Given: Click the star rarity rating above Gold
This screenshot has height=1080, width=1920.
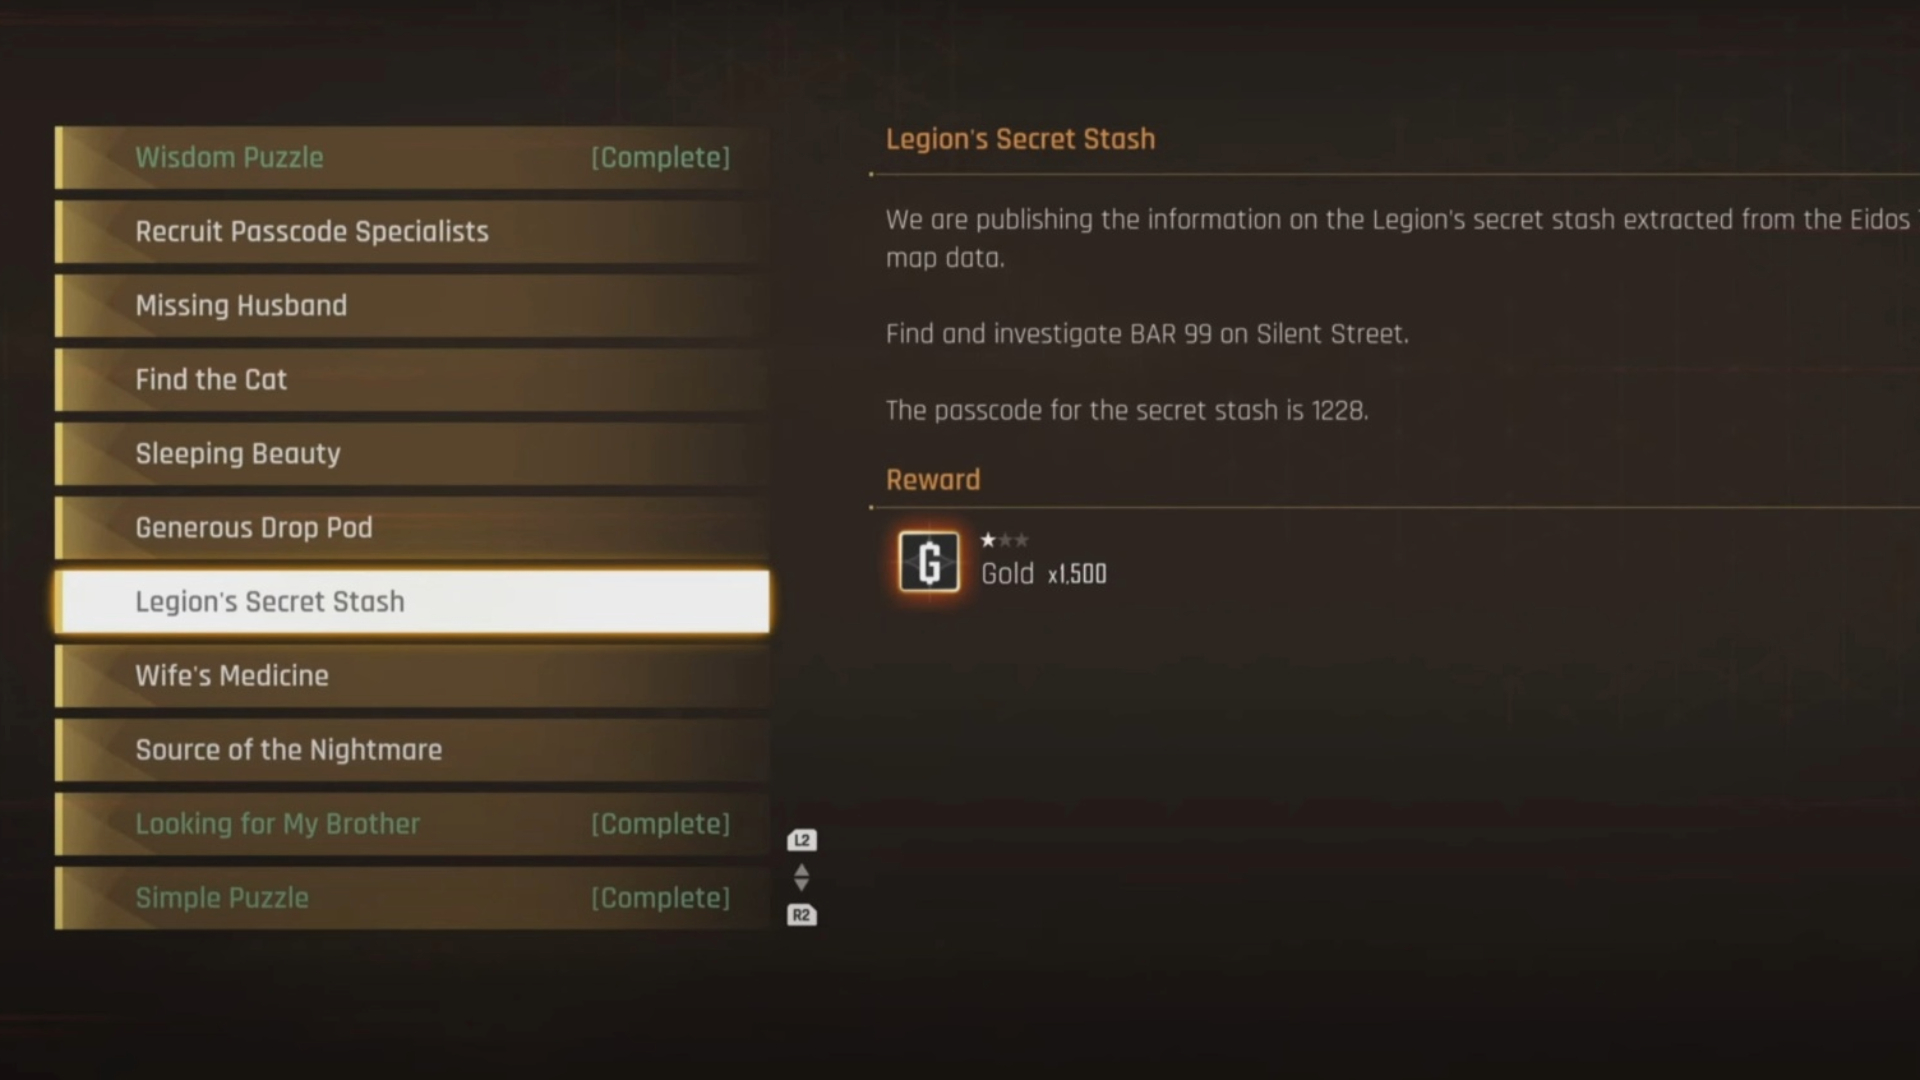Looking at the screenshot, I should point(1004,540).
